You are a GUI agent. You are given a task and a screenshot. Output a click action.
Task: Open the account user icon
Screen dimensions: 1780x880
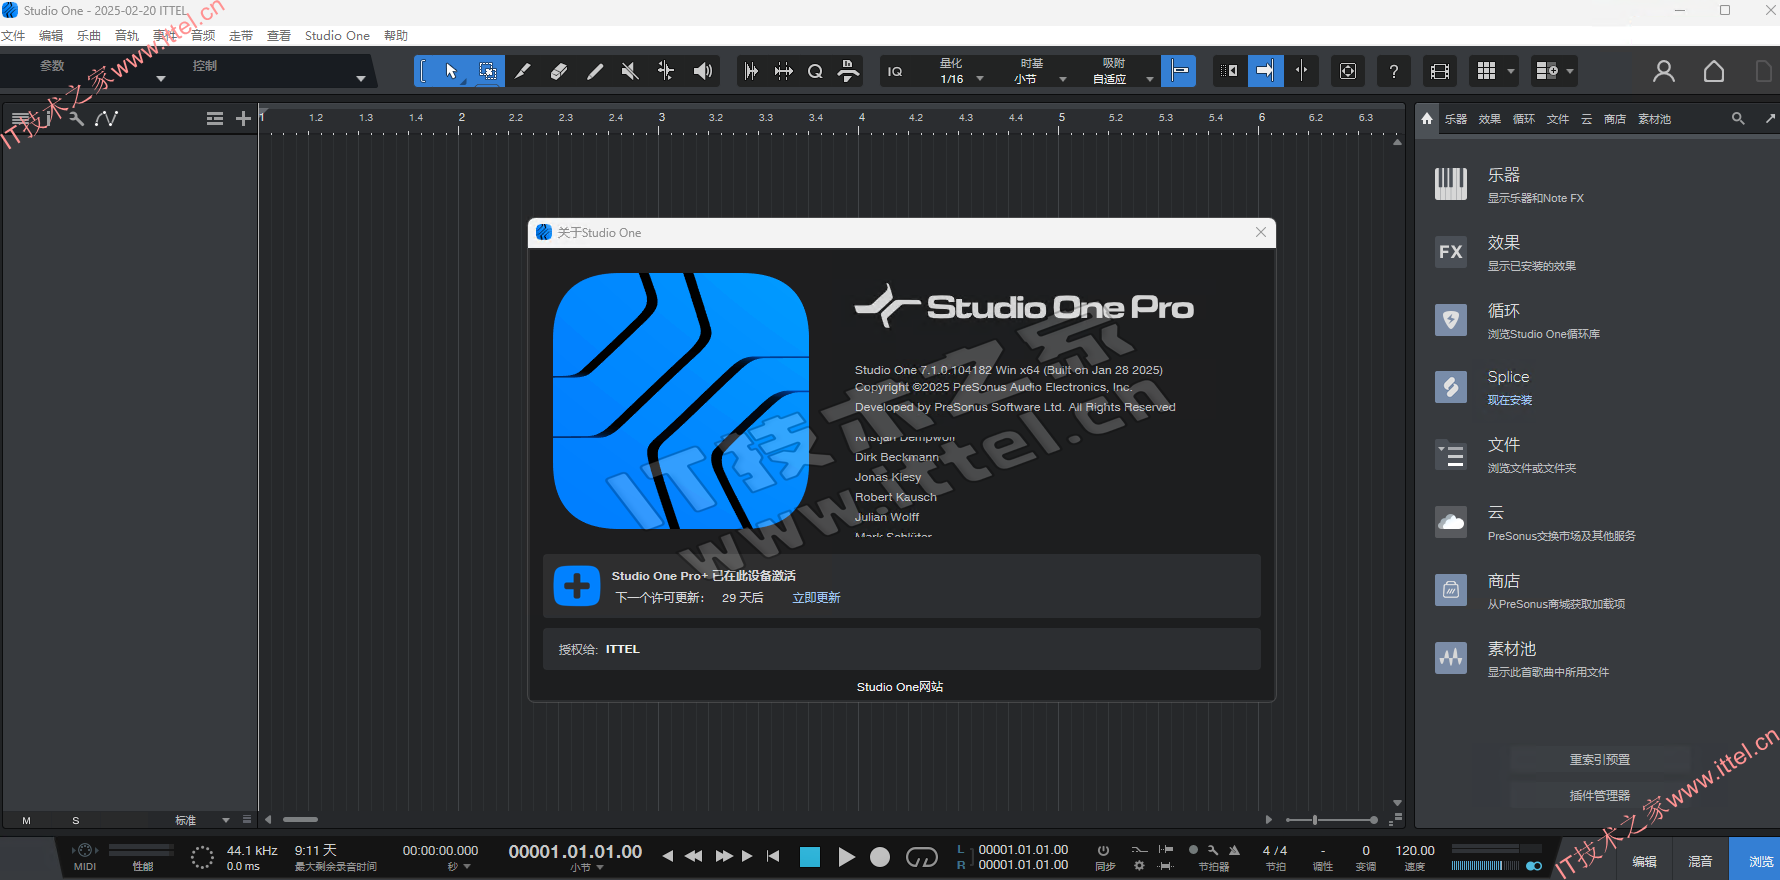coord(1663,71)
